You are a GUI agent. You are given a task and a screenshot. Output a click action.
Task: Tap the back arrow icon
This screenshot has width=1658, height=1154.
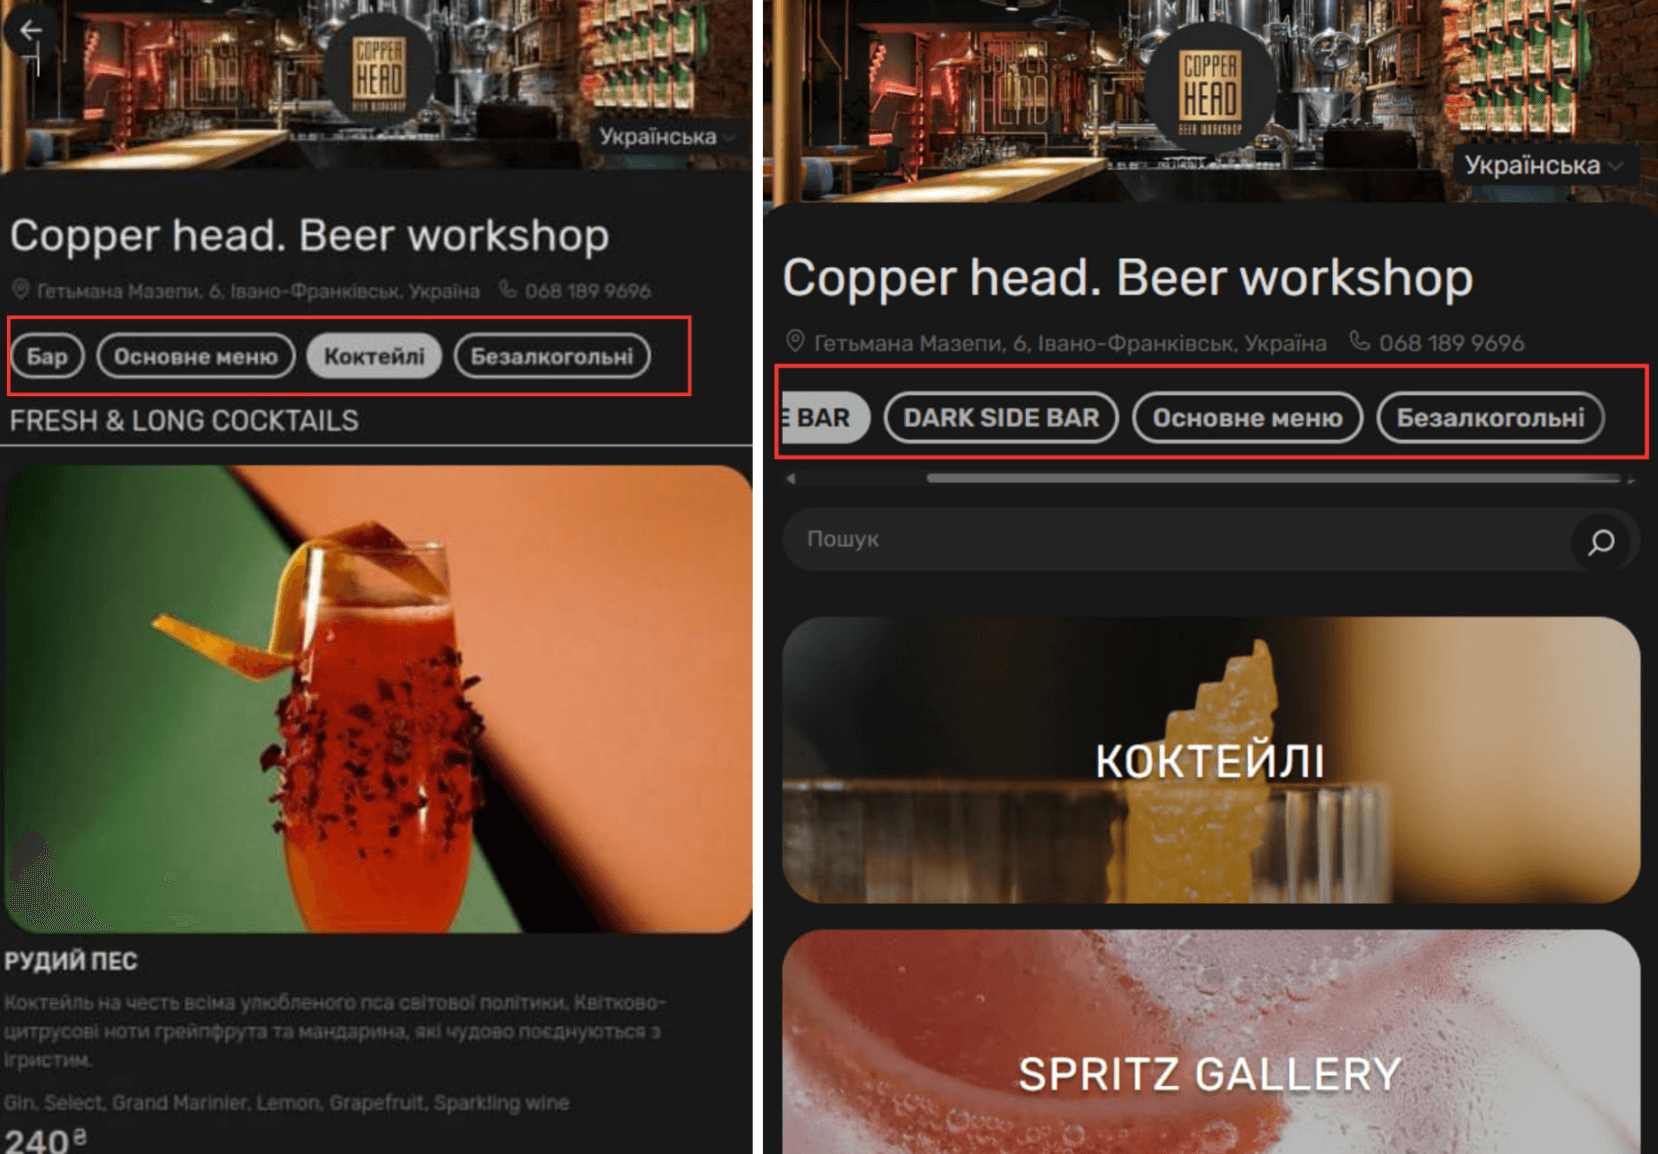[x=30, y=30]
